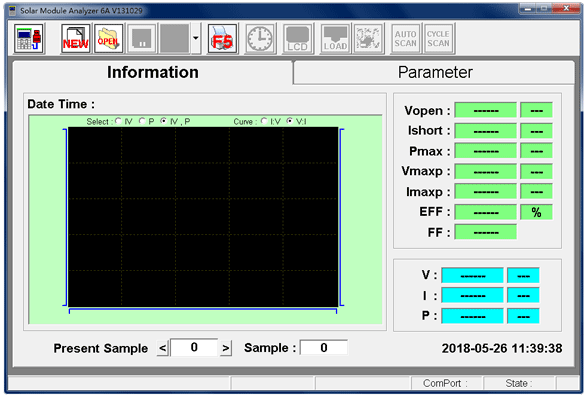Click the AUTO SCAN button
The image size is (587, 397).
pos(405,39)
